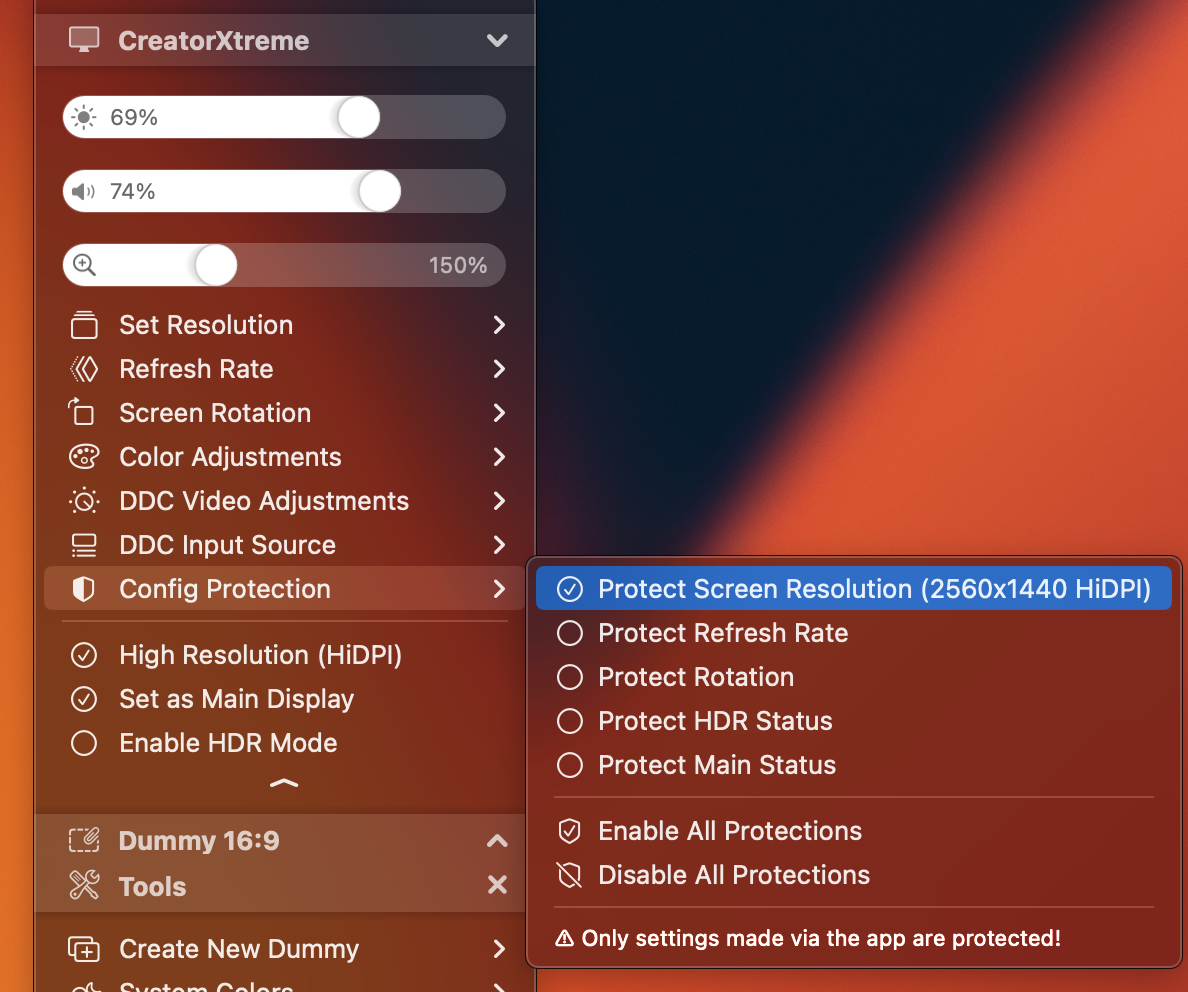Expand the Dummy 16:9 section
The image size is (1188, 992).
(x=497, y=840)
